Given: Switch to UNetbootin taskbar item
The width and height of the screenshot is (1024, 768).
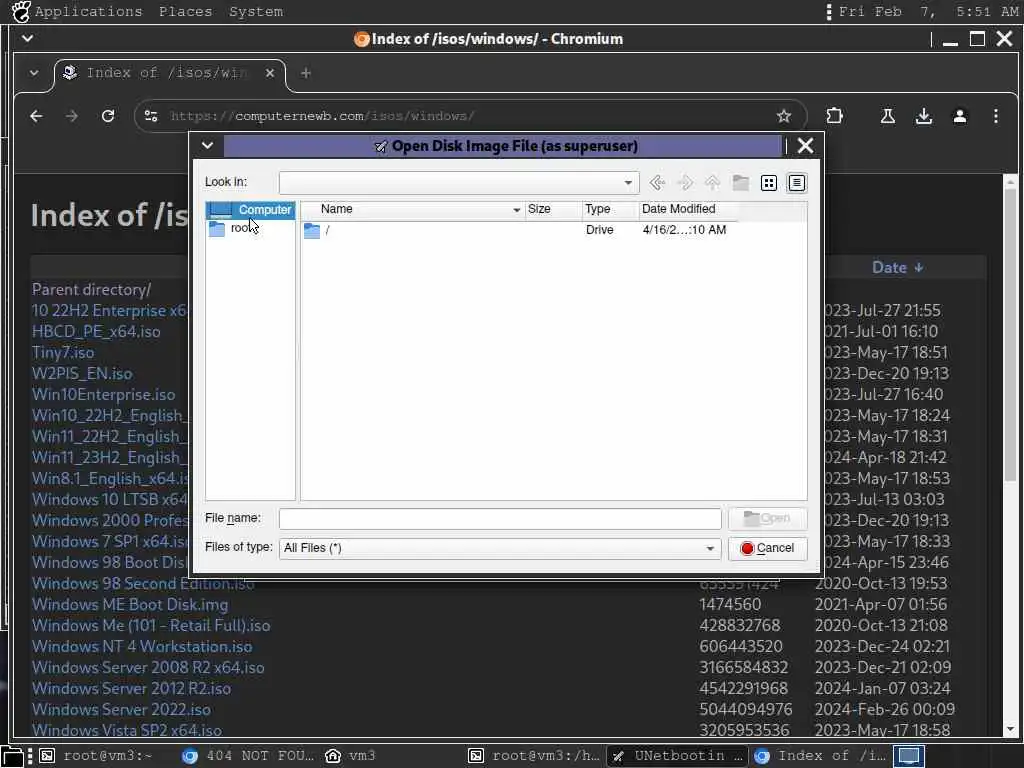Looking at the screenshot, I should (677, 756).
